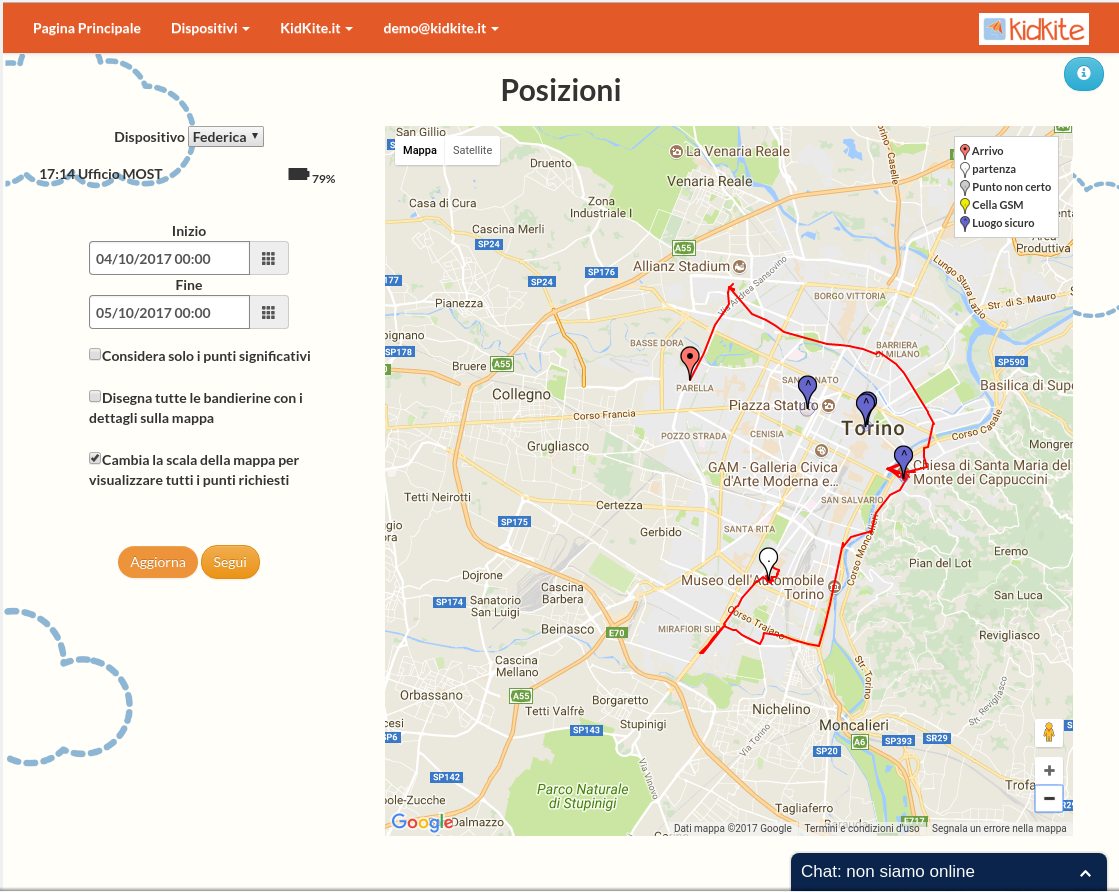Screen dimensions: 1119x892
Task: Click the blue safe-place marker near Piazza Statuto
Action: [x=807, y=391]
